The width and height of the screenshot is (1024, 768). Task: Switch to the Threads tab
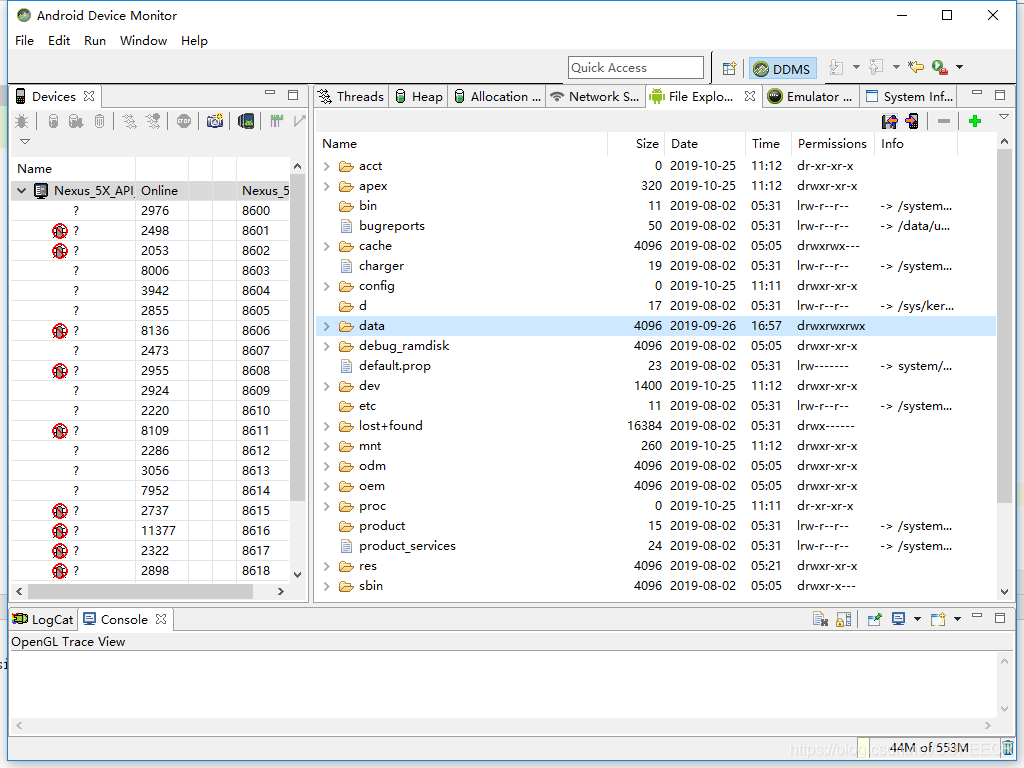point(351,97)
